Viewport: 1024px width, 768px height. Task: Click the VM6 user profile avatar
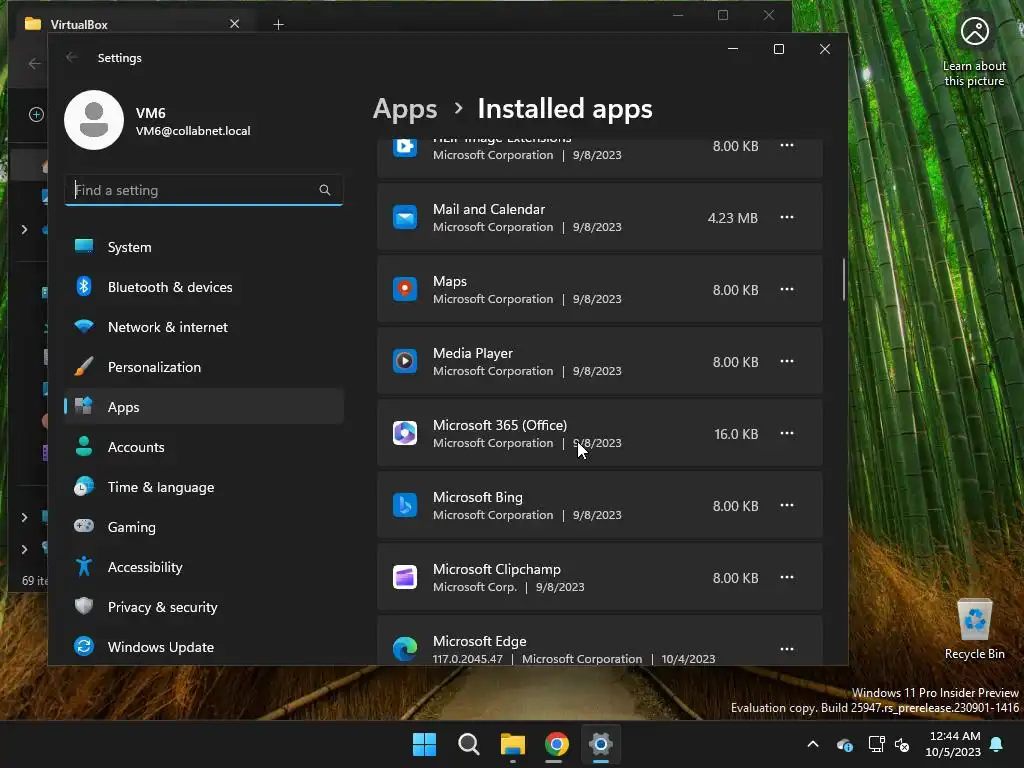coord(94,120)
